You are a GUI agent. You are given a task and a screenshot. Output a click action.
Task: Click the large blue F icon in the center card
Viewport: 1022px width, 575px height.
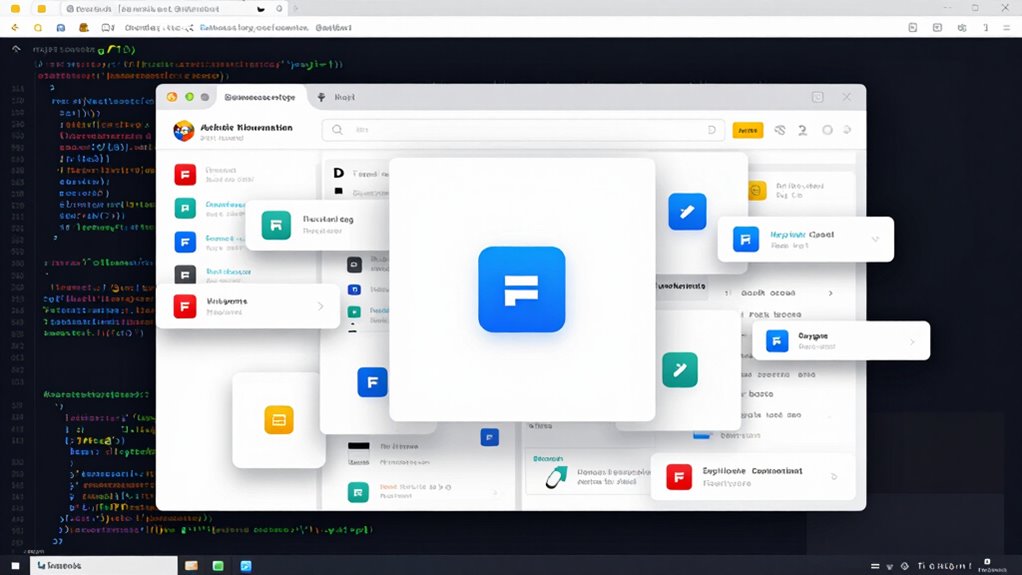point(521,289)
